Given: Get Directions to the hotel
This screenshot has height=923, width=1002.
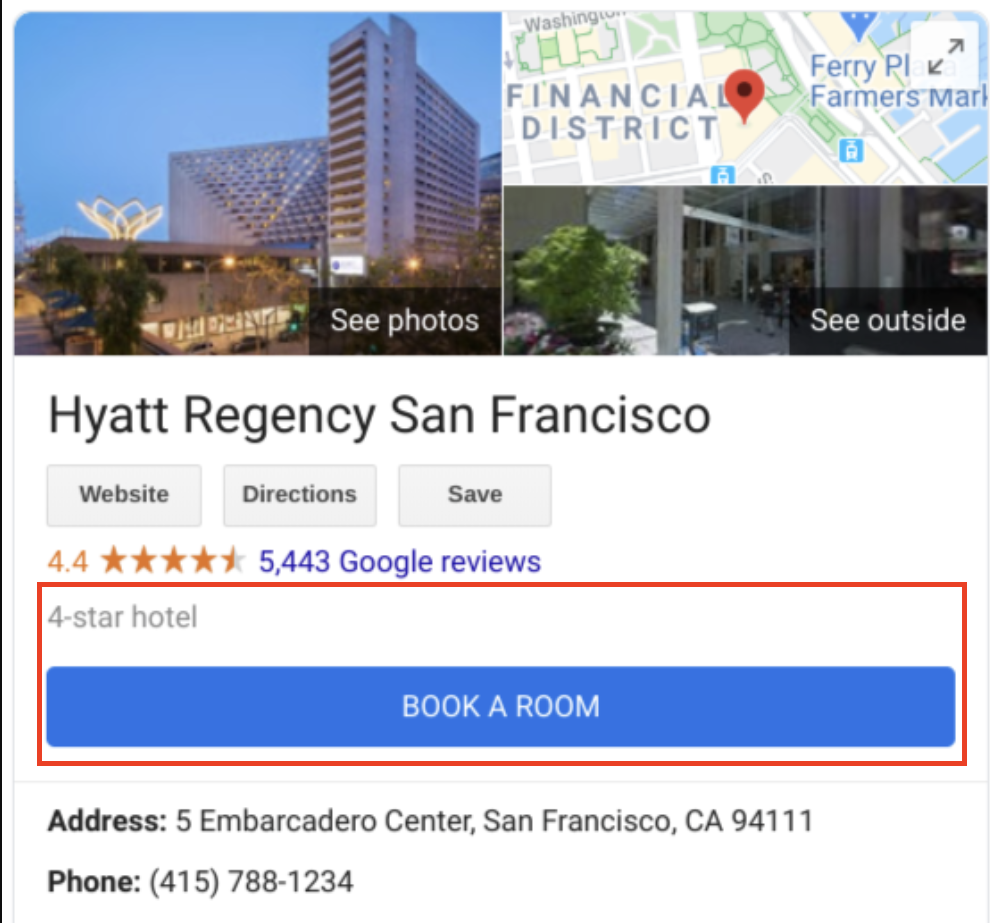Looking at the screenshot, I should pos(300,495).
